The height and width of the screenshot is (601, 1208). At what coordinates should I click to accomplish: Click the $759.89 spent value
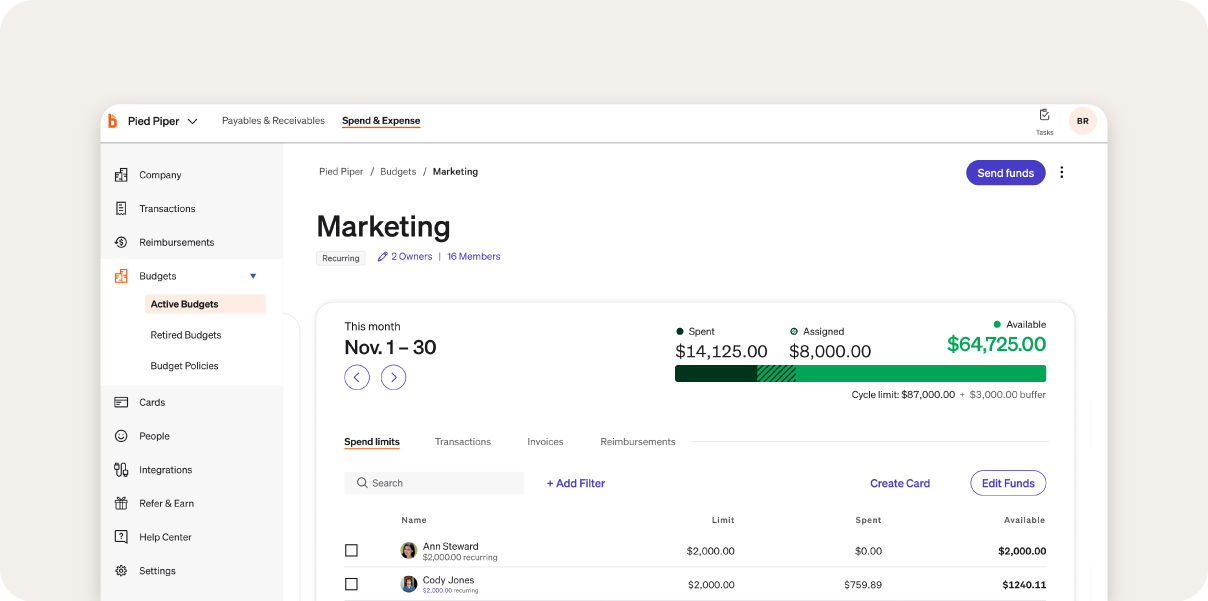pyautogui.click(x=863, y=585)
